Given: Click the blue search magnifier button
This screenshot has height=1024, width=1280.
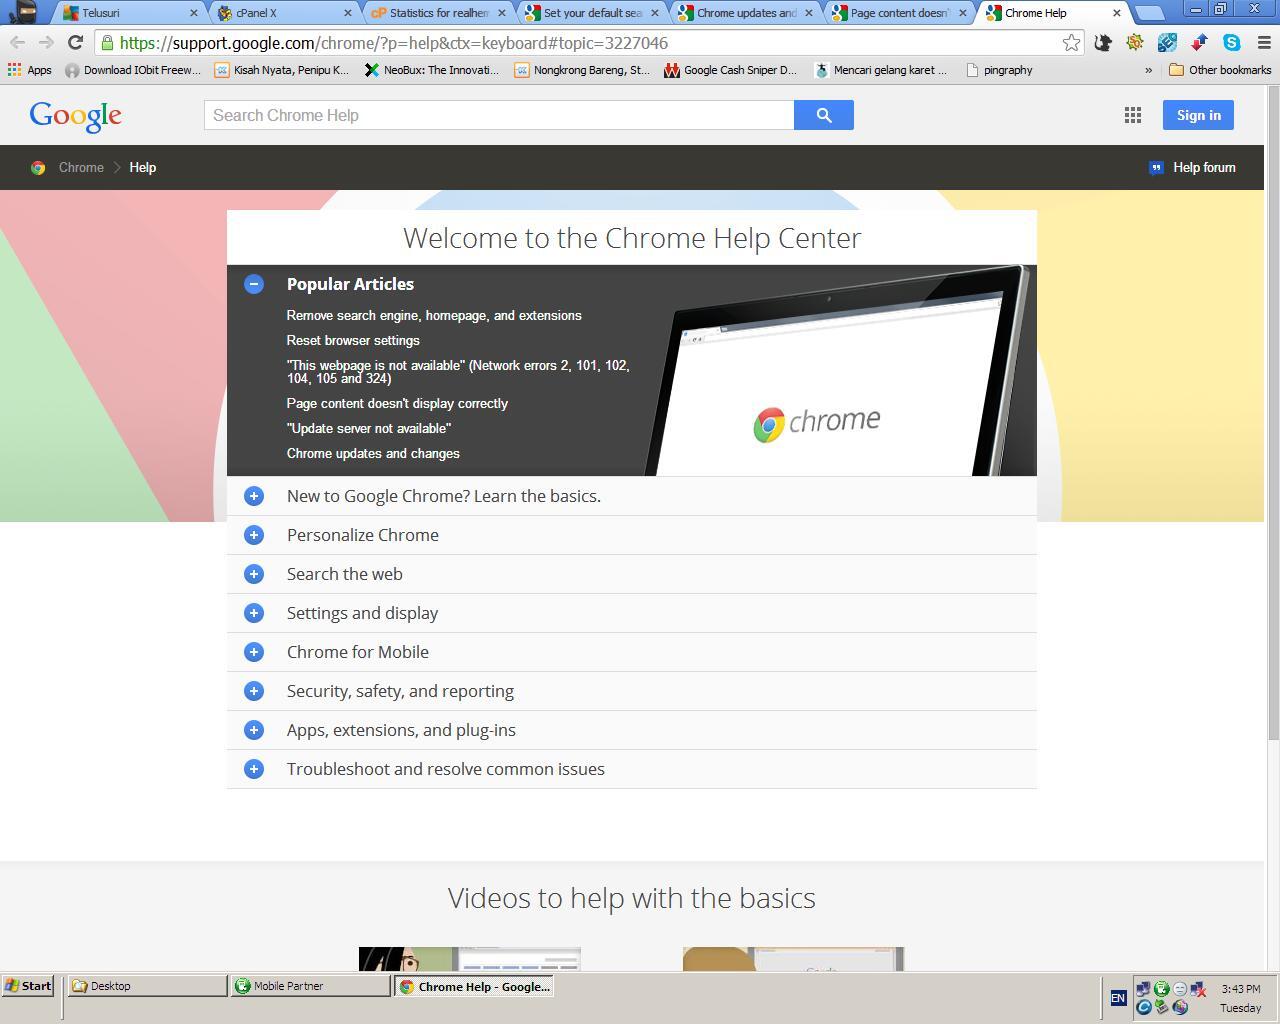Looking at the screenshot, I should (x=824, y=115).
